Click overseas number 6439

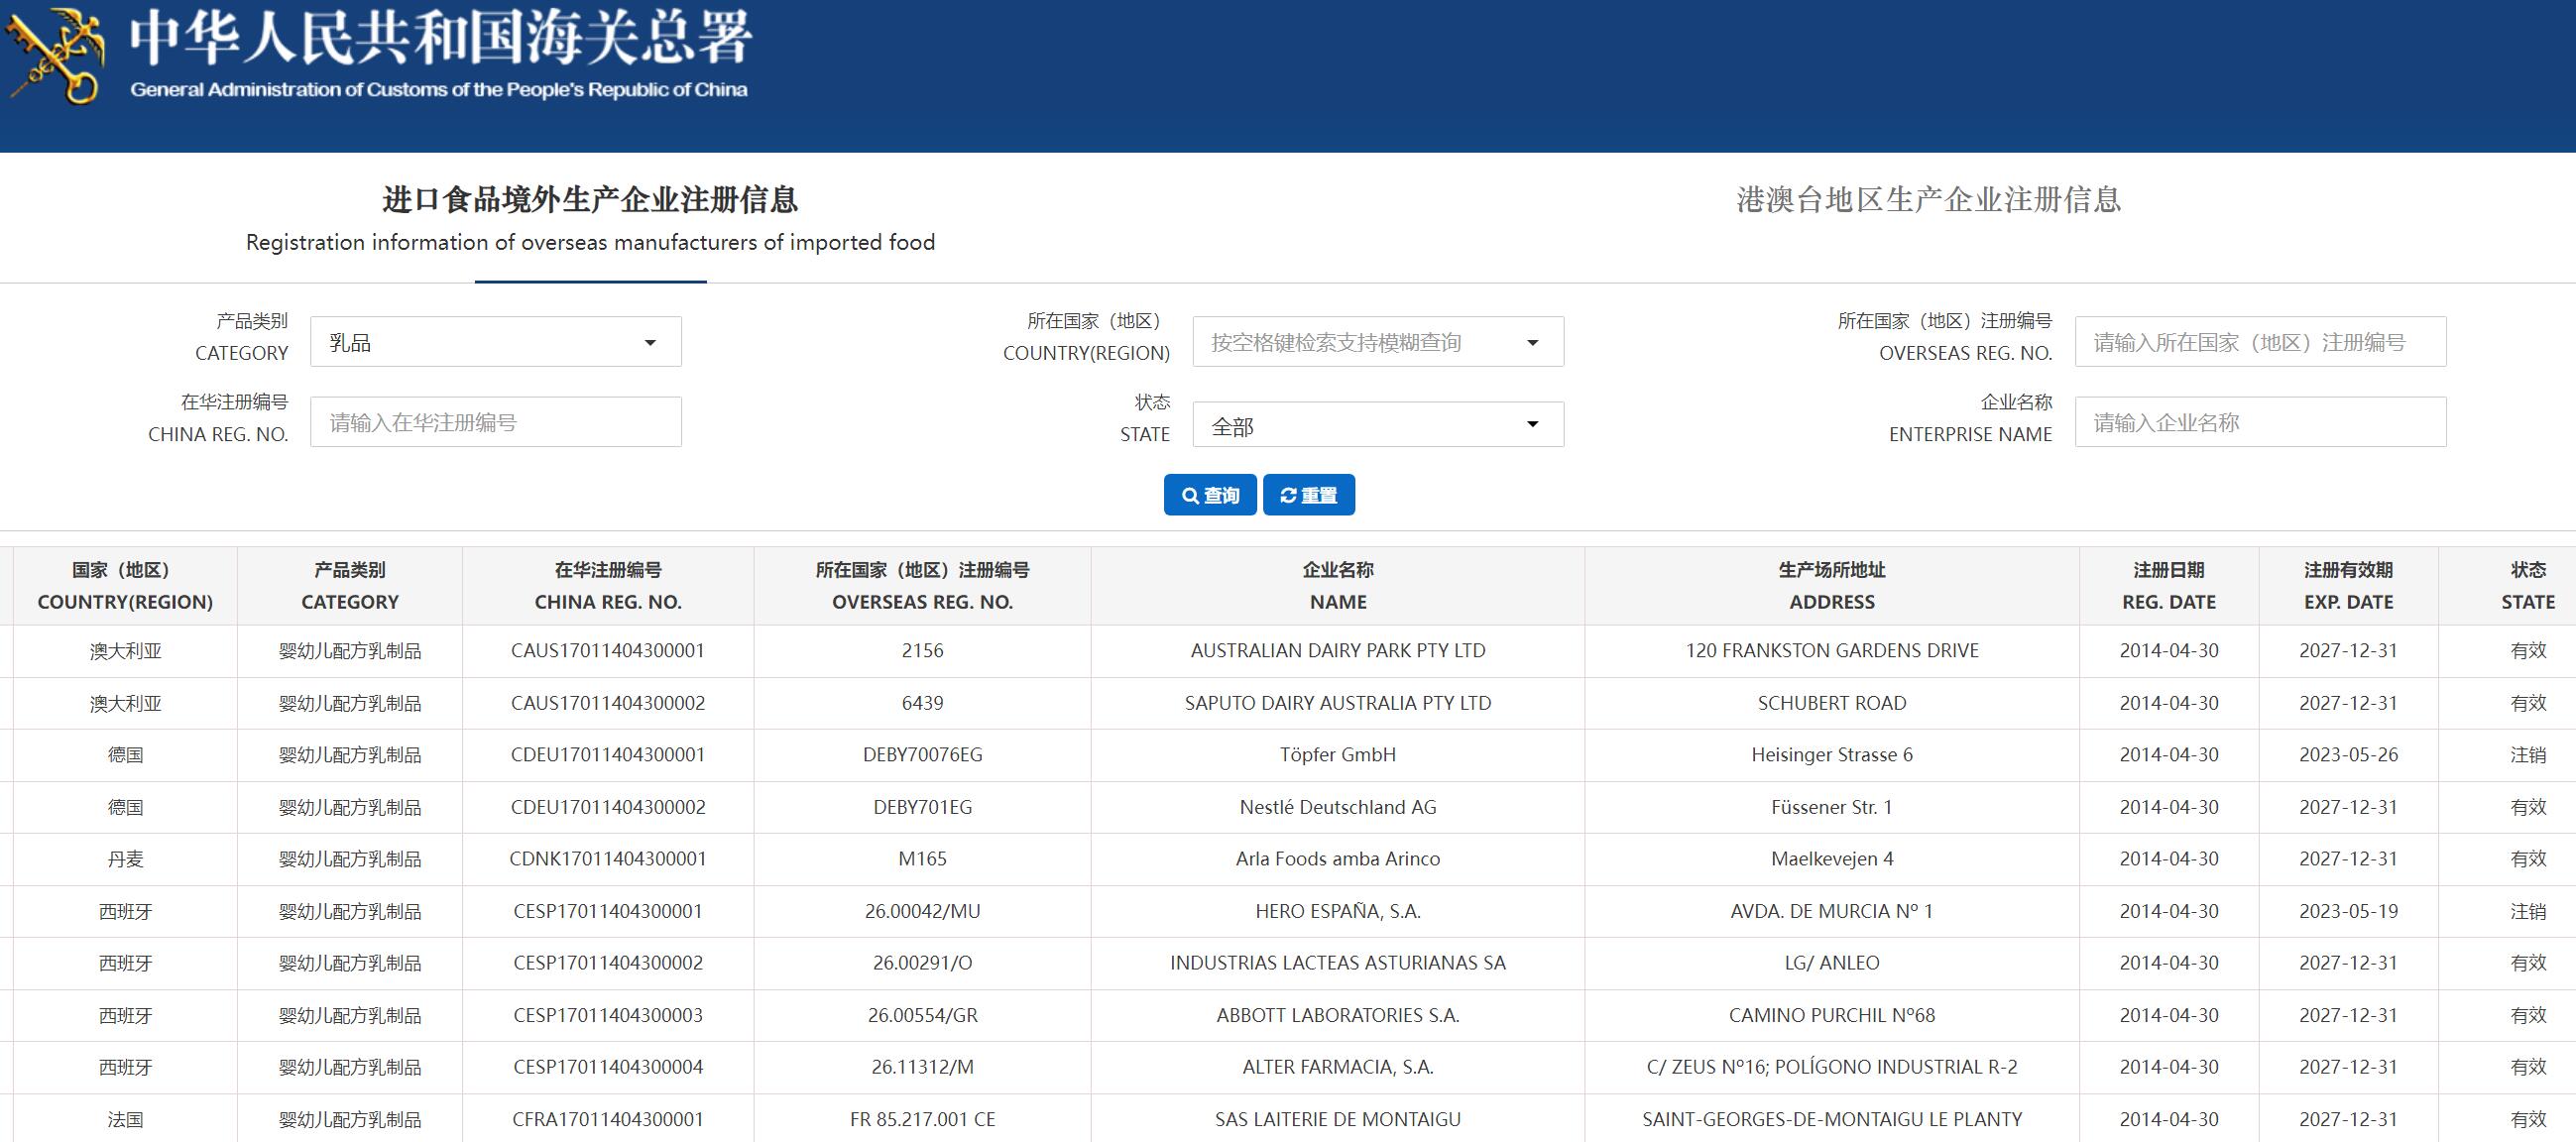922,703
